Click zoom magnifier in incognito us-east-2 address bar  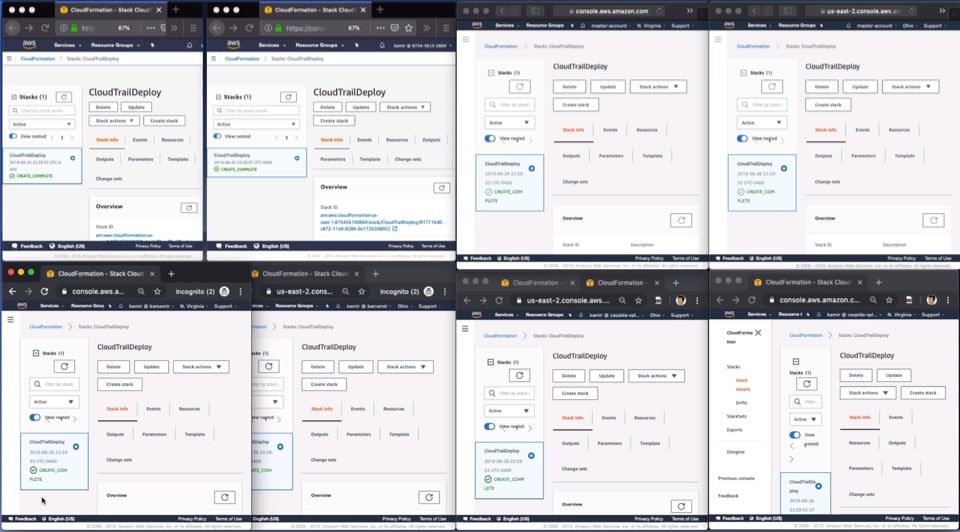[345, 291]
